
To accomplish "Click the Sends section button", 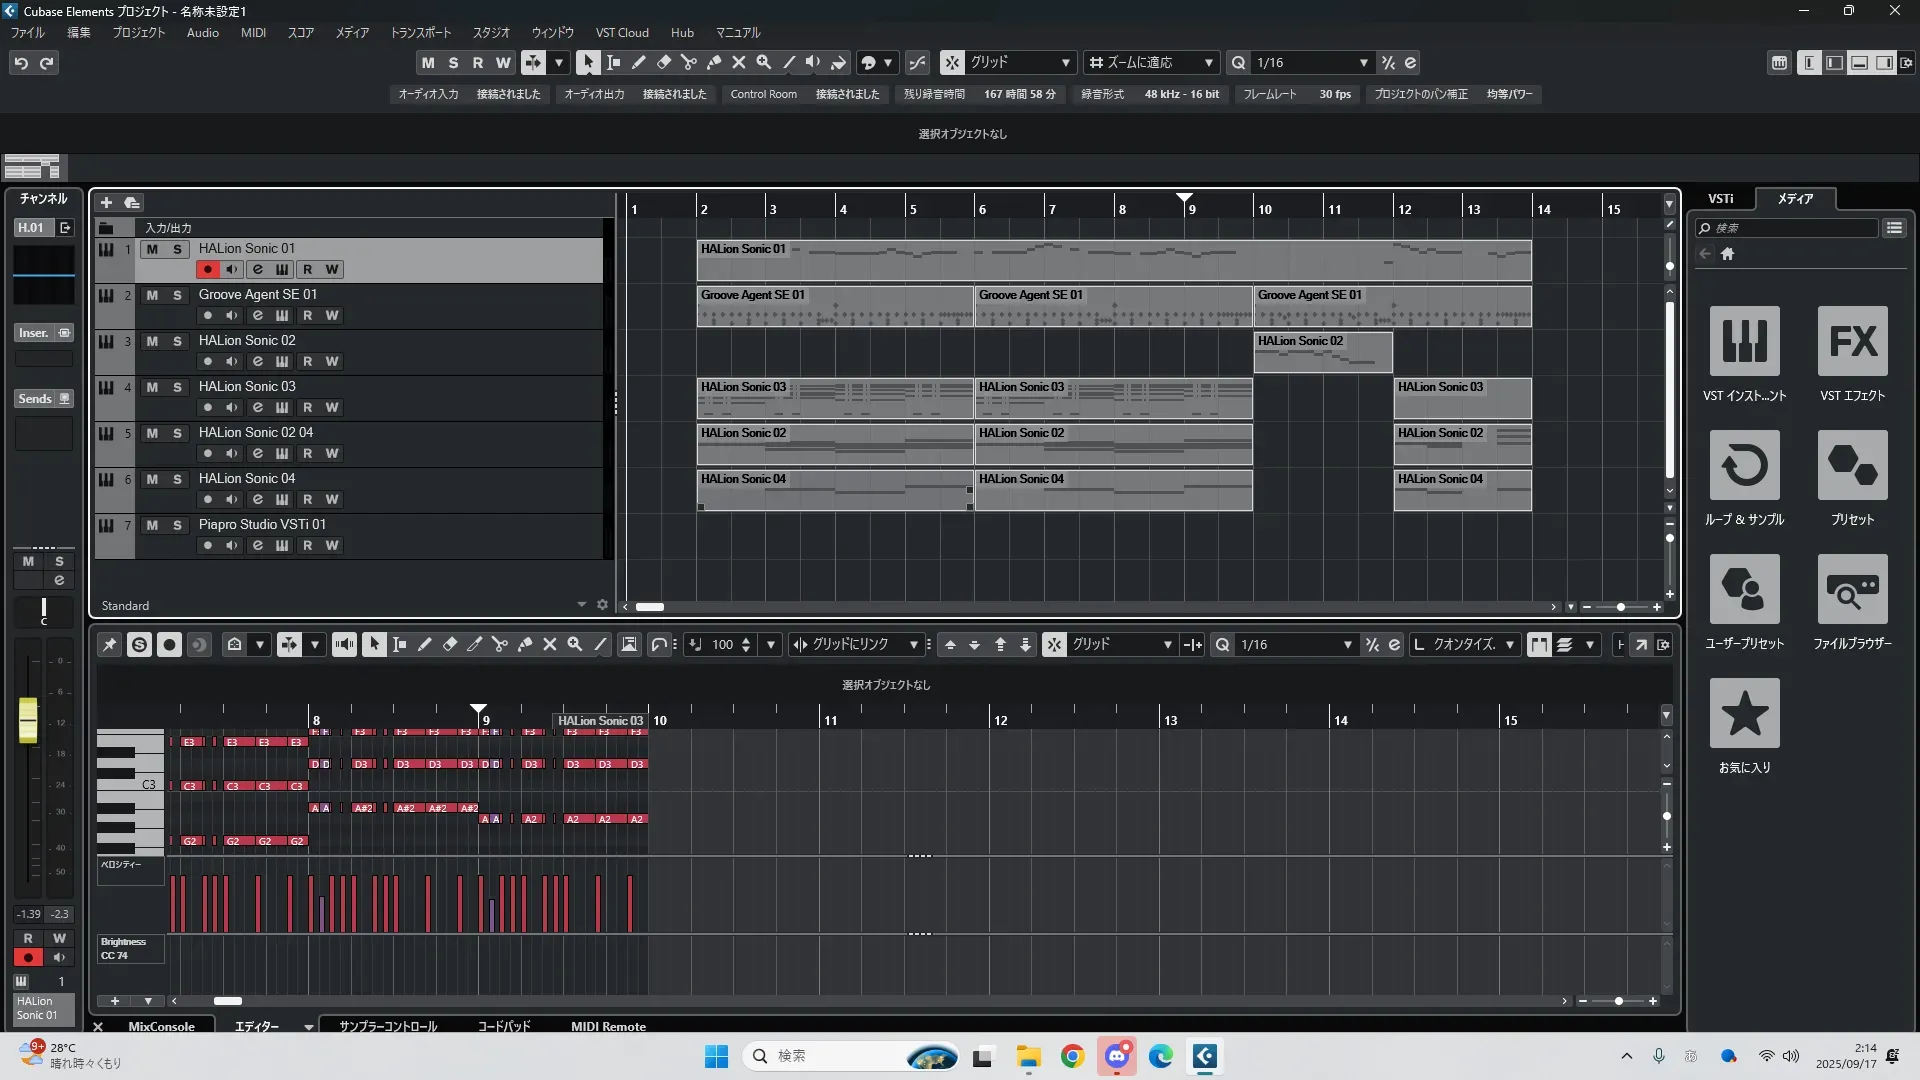I will click(35, 399).
